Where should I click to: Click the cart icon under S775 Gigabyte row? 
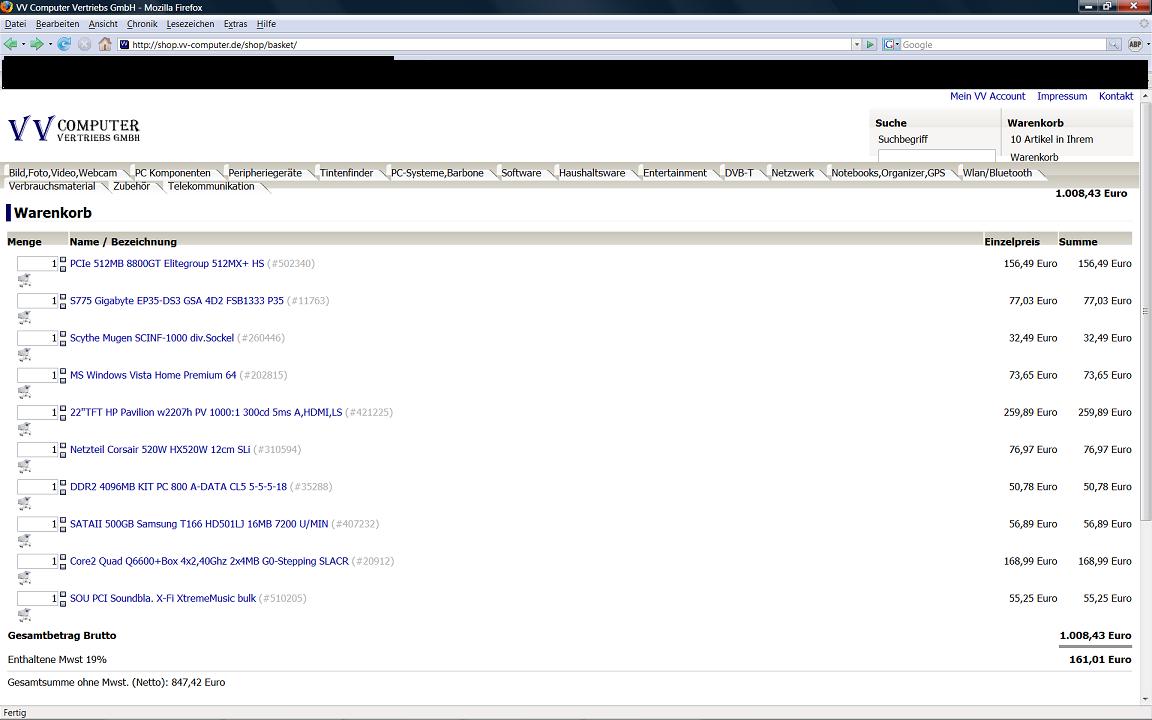pos(24,317)
